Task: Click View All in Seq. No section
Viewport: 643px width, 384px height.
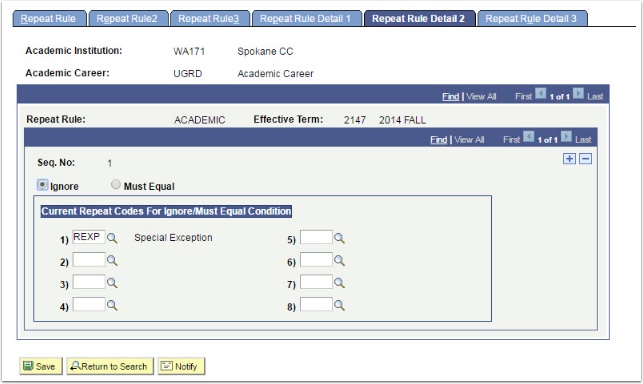Action: [x=469, y=139]
